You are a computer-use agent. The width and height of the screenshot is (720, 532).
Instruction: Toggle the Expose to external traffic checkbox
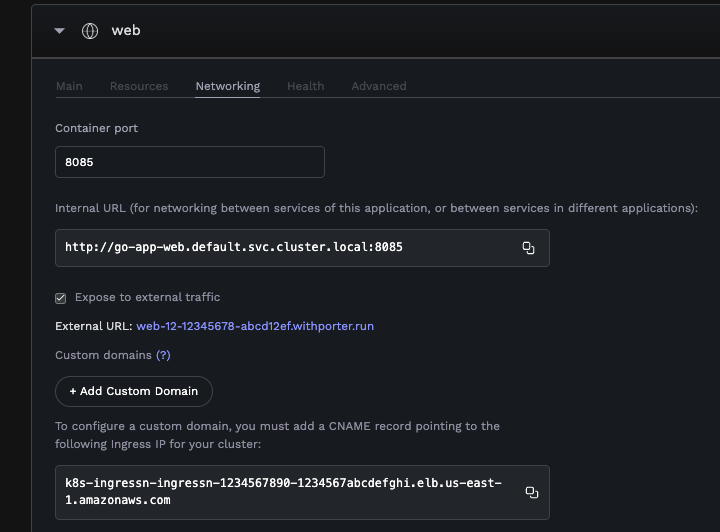point(61,298)
